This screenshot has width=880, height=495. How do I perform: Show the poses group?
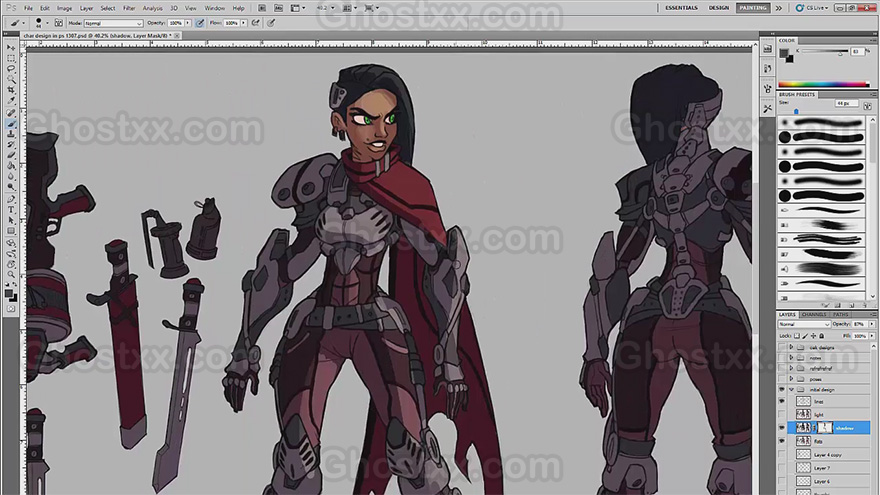(x=782, y=379)
